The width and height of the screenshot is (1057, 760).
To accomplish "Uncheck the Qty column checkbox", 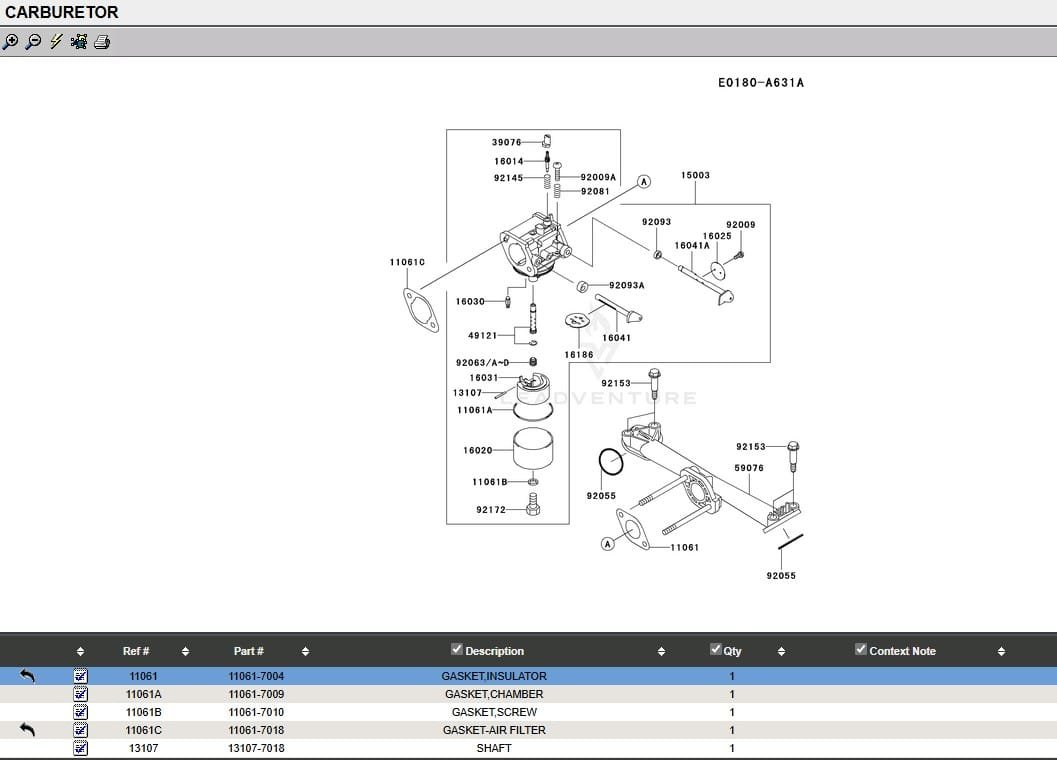I will (x=715, y=650).
